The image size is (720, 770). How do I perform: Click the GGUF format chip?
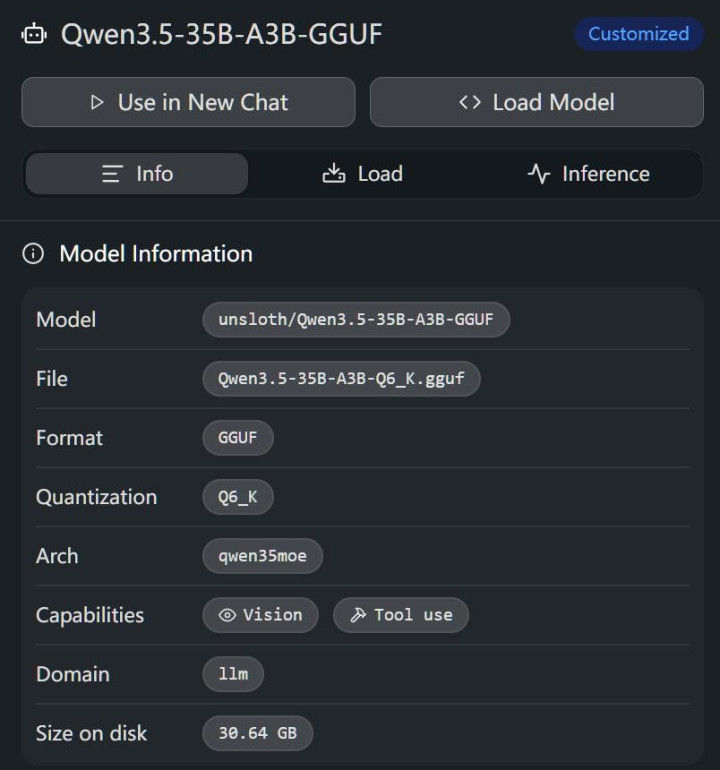pos(238,438)
